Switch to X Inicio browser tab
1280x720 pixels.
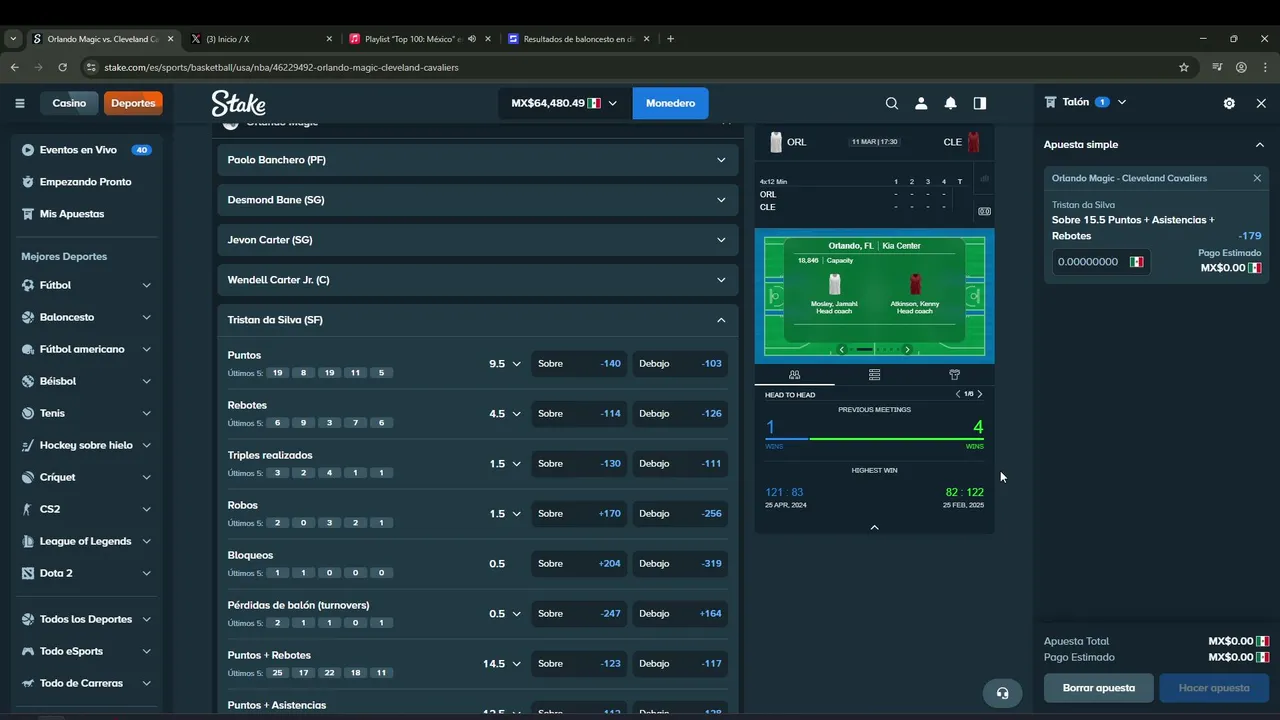point(260,39)
